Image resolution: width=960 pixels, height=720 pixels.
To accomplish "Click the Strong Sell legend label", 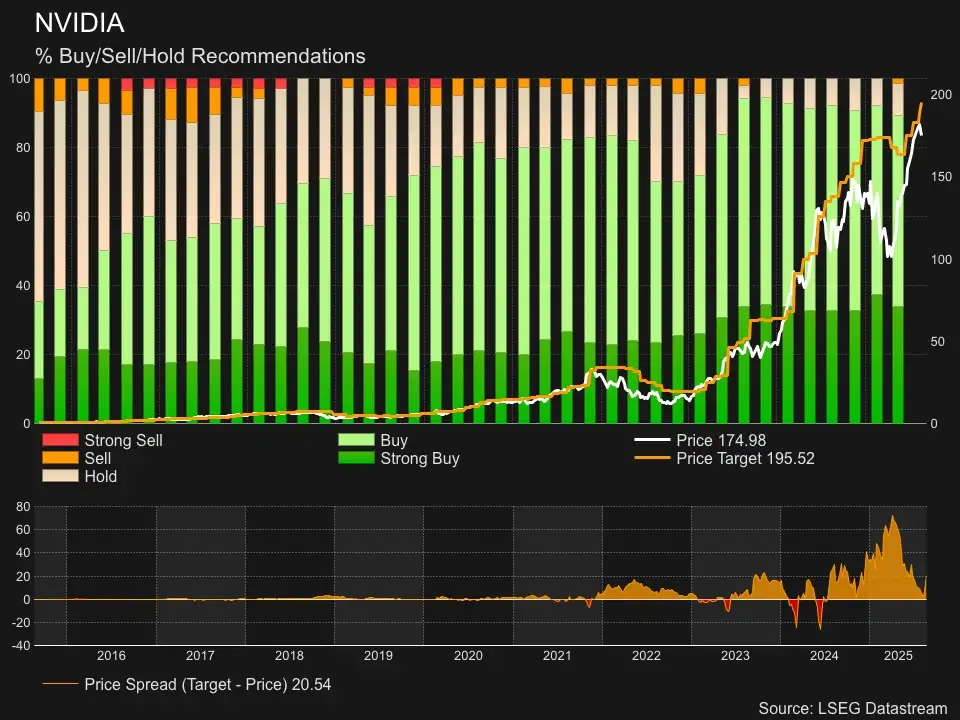I will coord(124,440).
